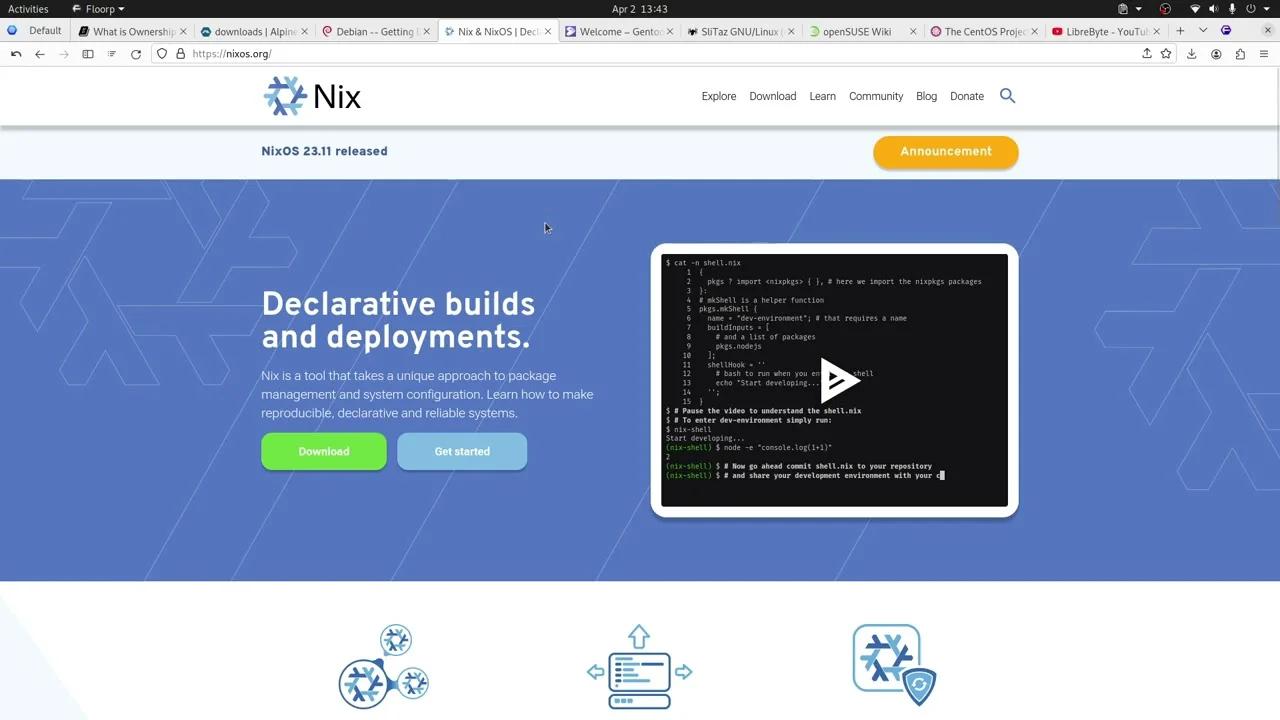The height and width of the screenshot is (720, 1280).
Task: Open the tab list view icon beside reload
Action: click(112, 54)
